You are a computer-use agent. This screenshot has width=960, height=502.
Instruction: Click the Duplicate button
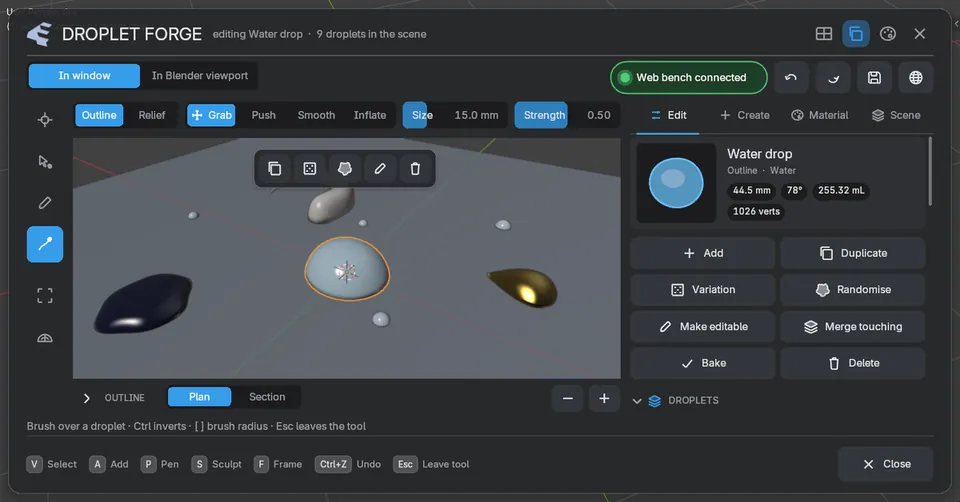click(x=853, y=253)
